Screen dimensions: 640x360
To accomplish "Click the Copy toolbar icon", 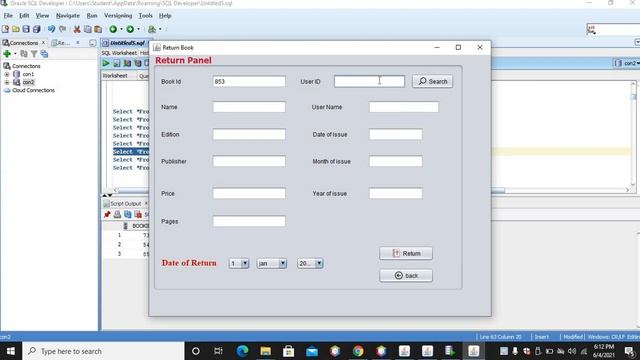I will pos(87,29).
